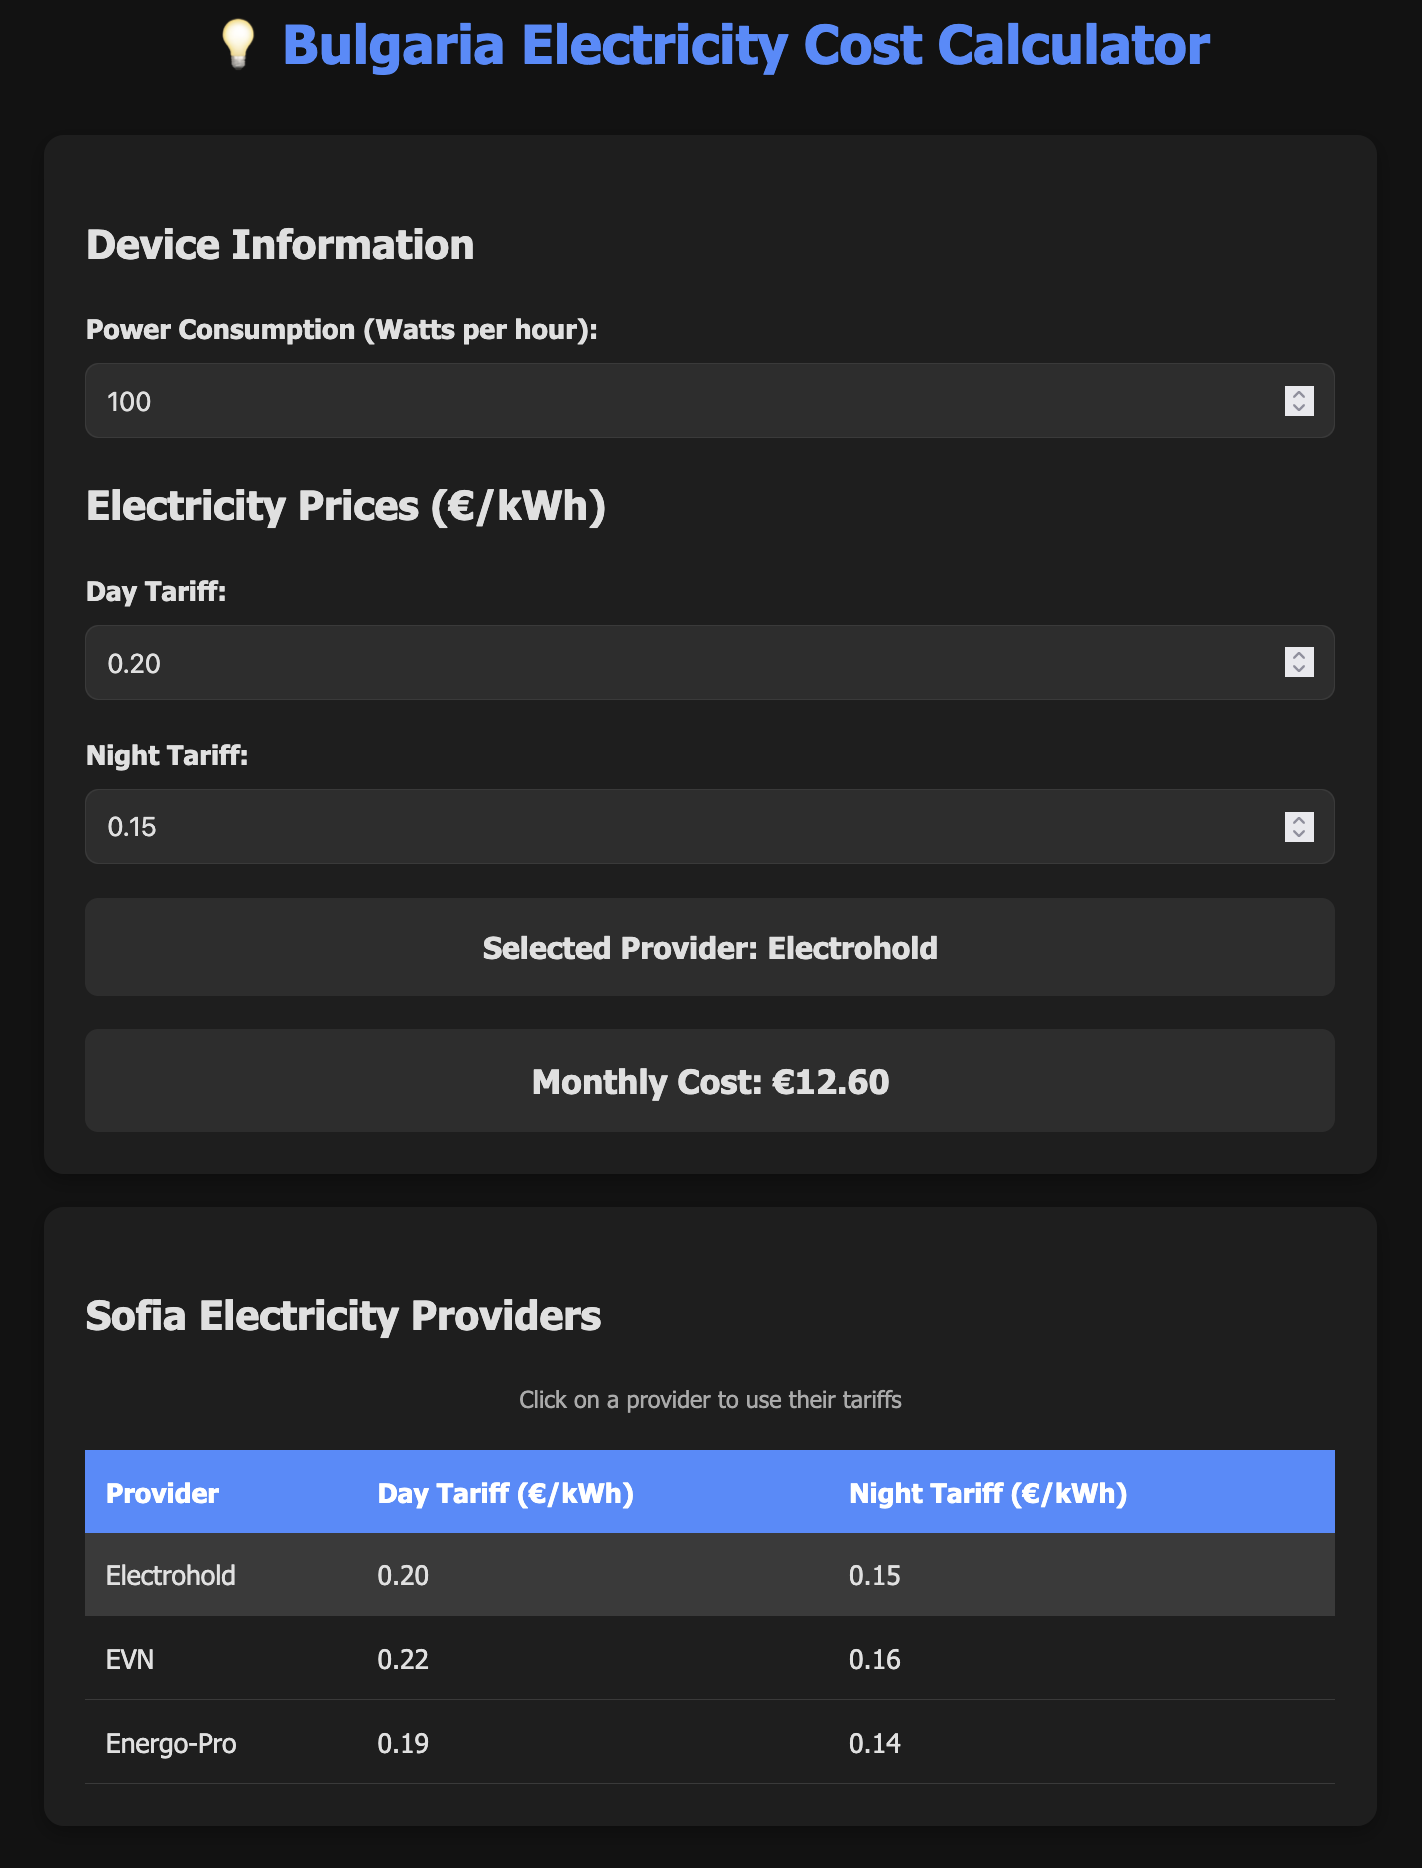The image size is (1422, 1868).
Task: Focus the Power Consumption input field
Action: (680, 401)
